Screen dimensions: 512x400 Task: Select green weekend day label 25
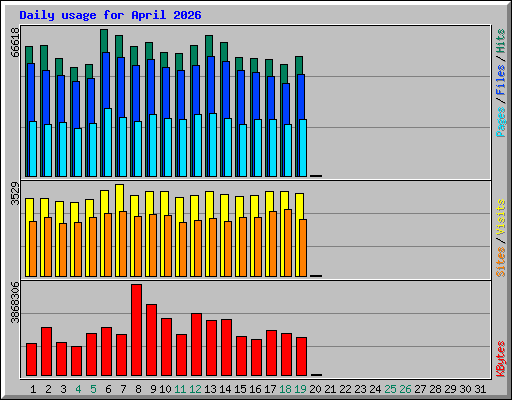click(390, 389)
